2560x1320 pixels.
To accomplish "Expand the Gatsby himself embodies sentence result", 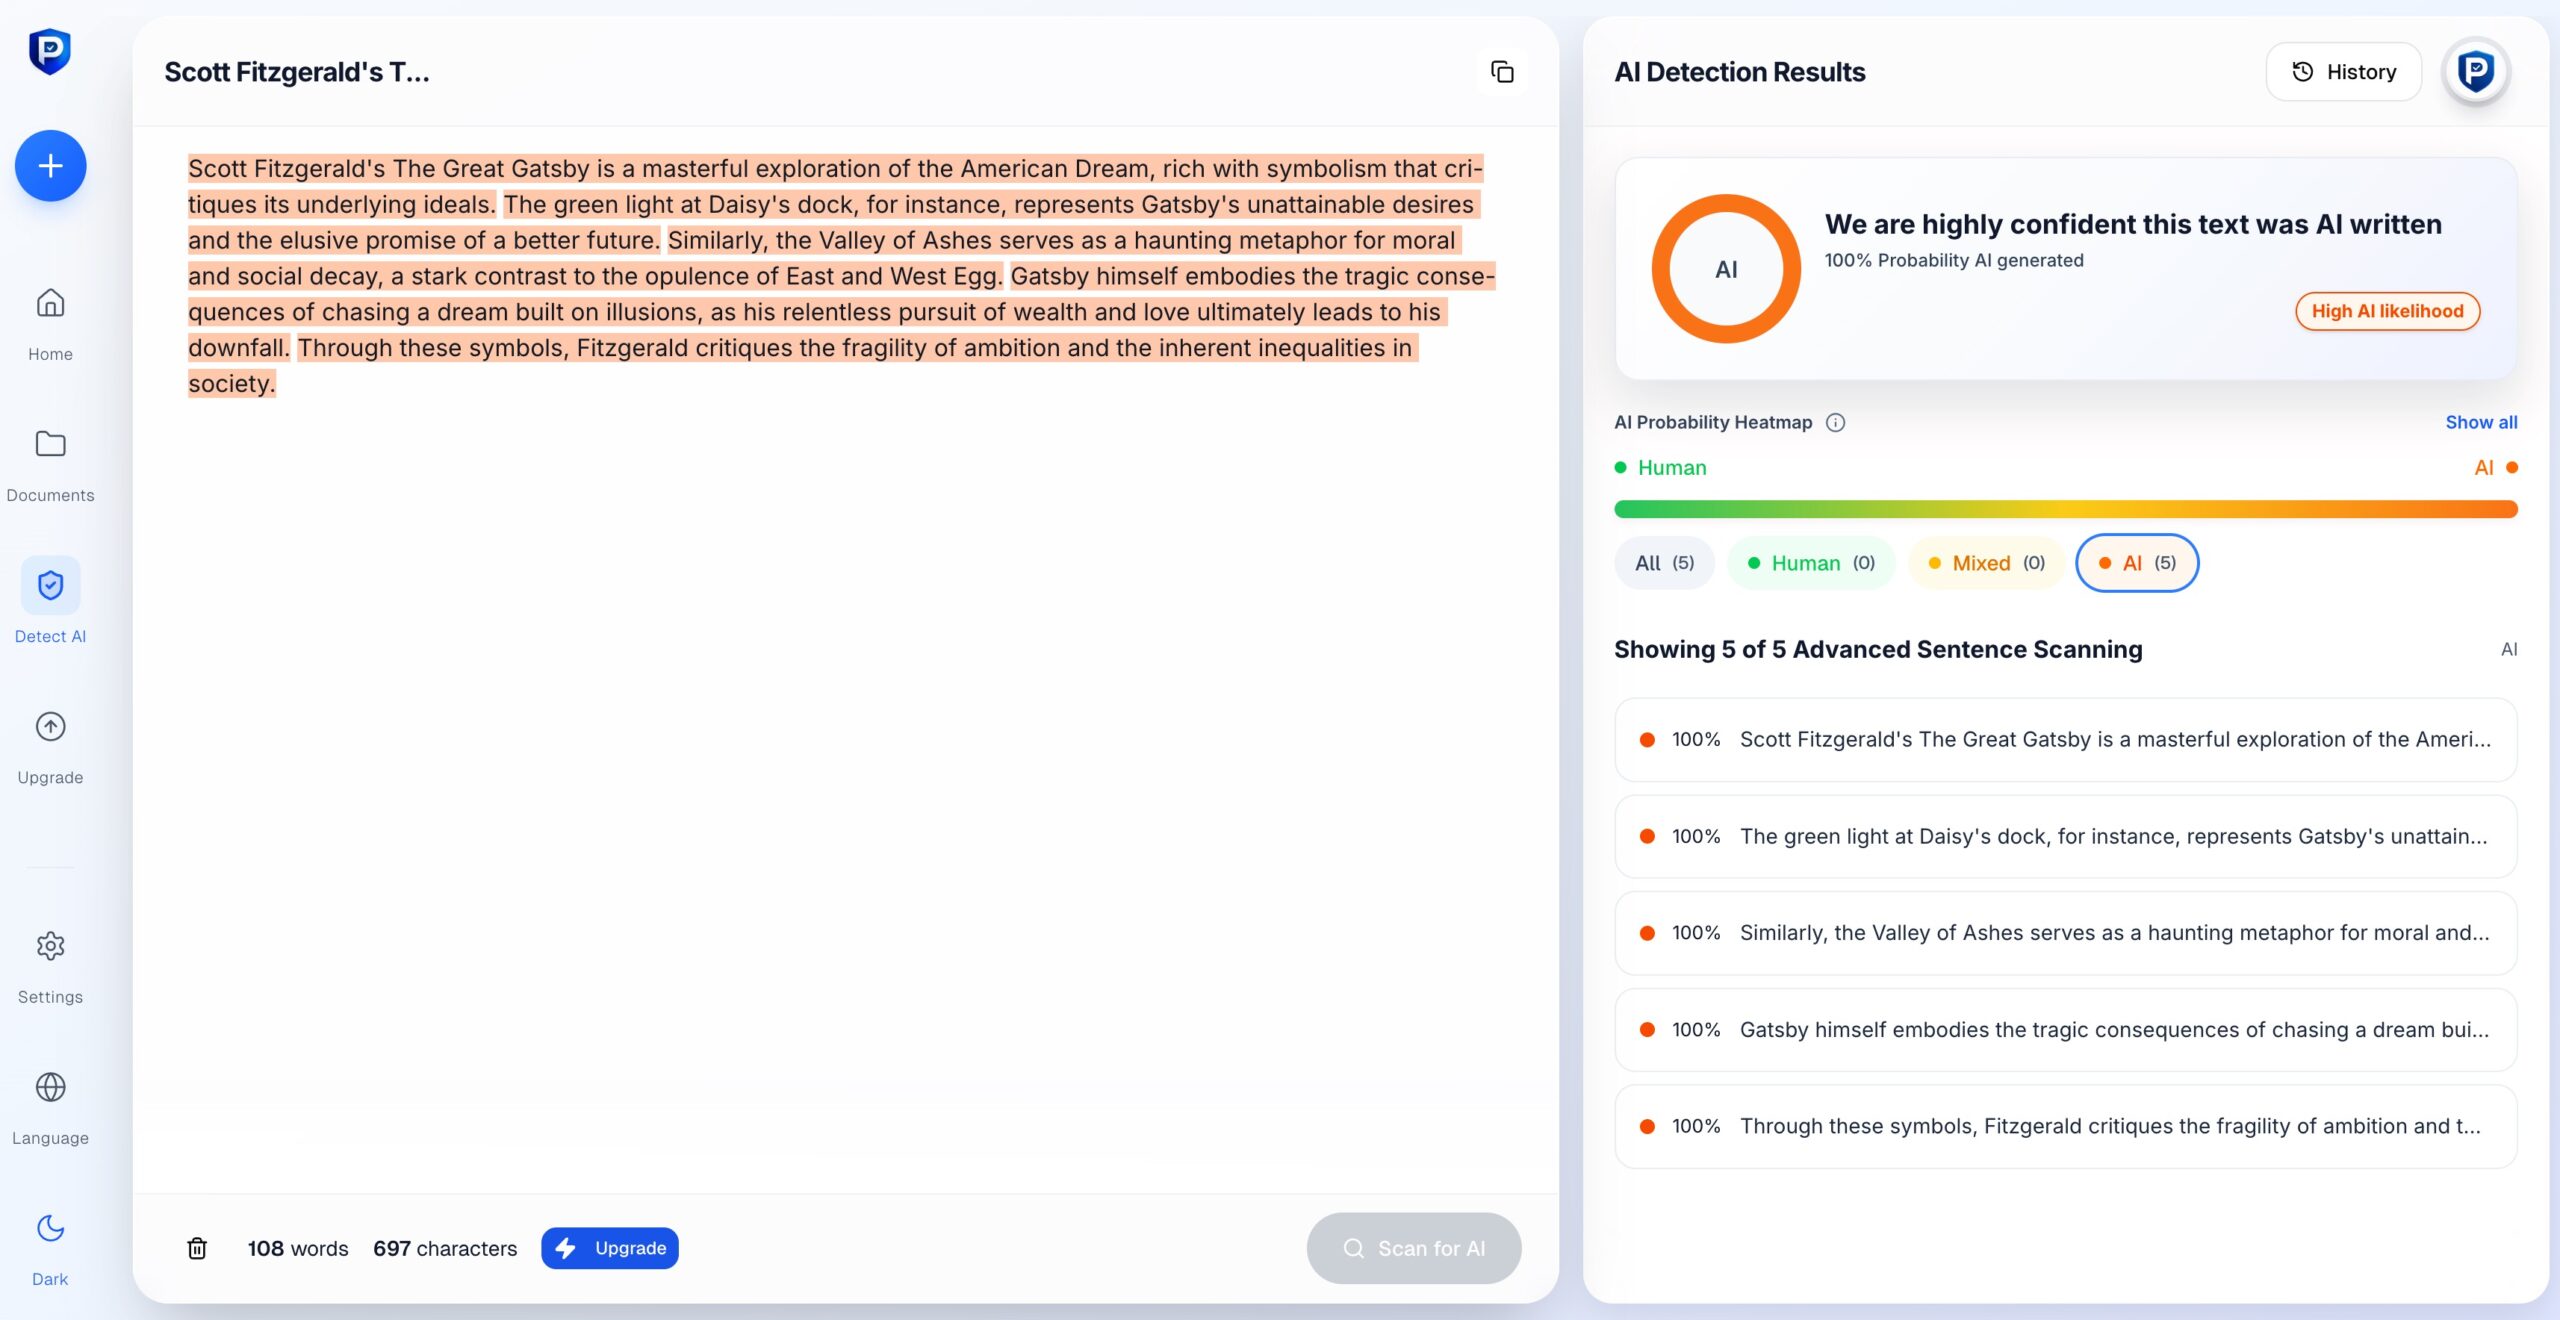I will [2065, 1030].
